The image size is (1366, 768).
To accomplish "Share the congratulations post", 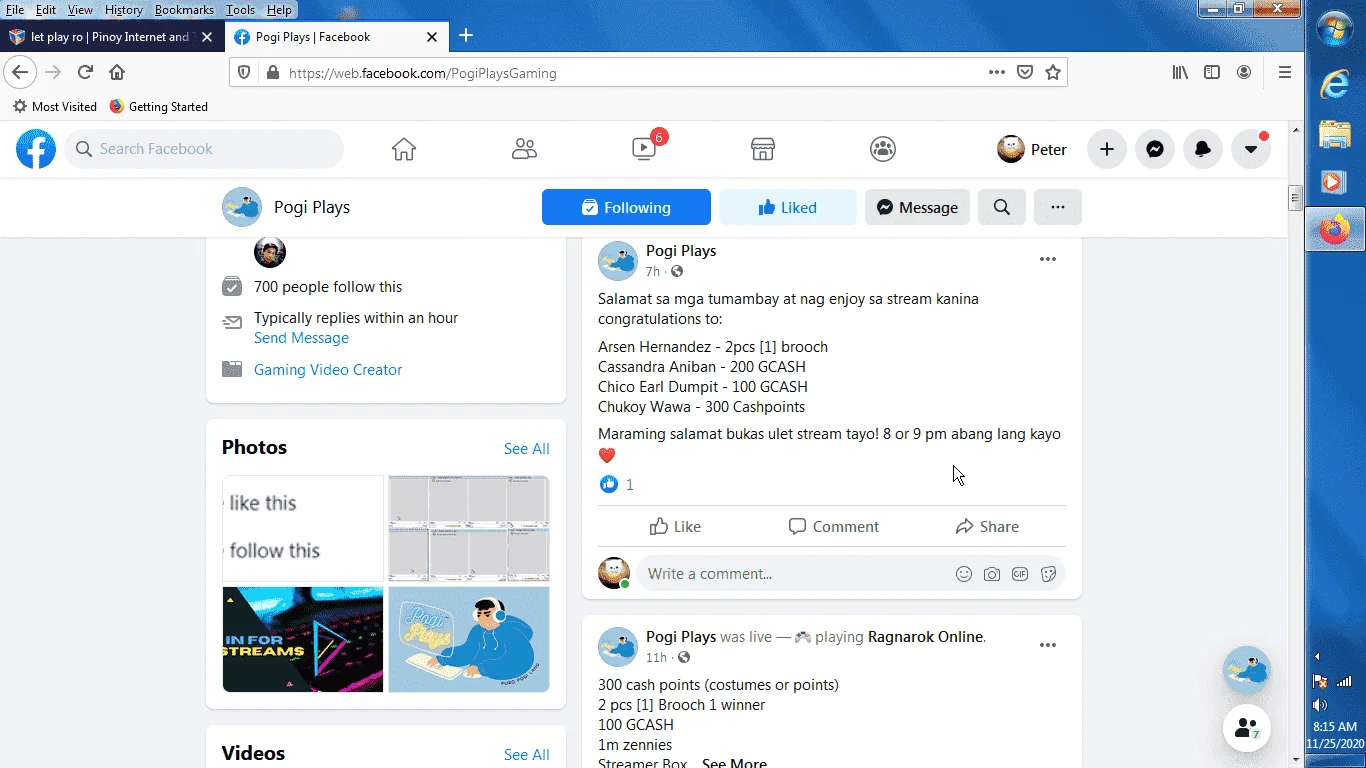I will pos(987,526).
